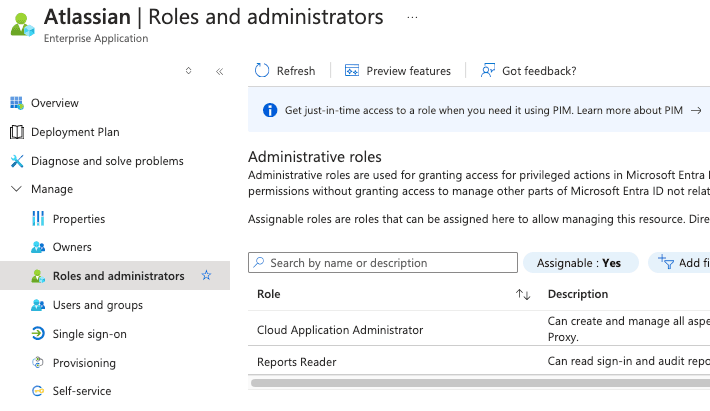Click the search magnifier icon
Image resolution: width=710 pixels, height=411 pixels.
[x=259, y=263]
